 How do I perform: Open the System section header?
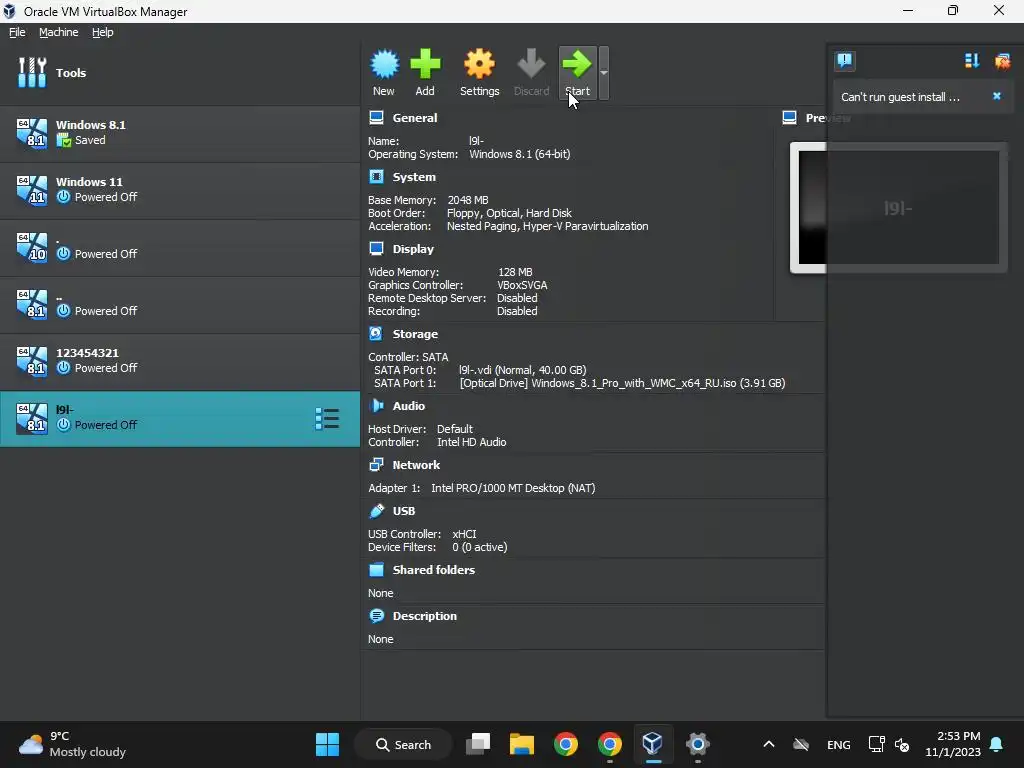coord(414,177)
